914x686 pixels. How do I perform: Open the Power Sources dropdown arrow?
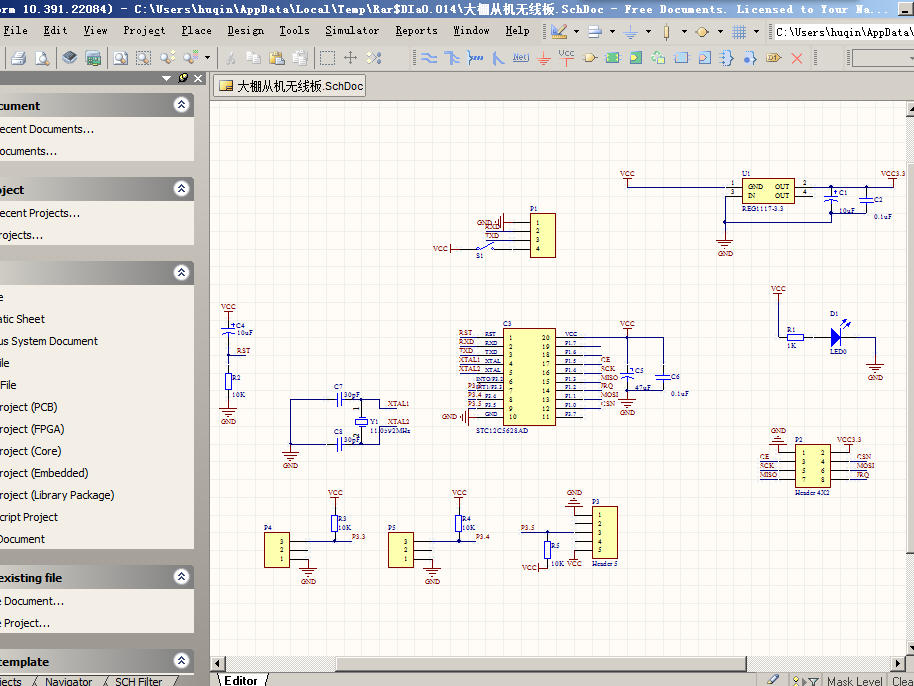pyautogui.click(x=648, y=31)
